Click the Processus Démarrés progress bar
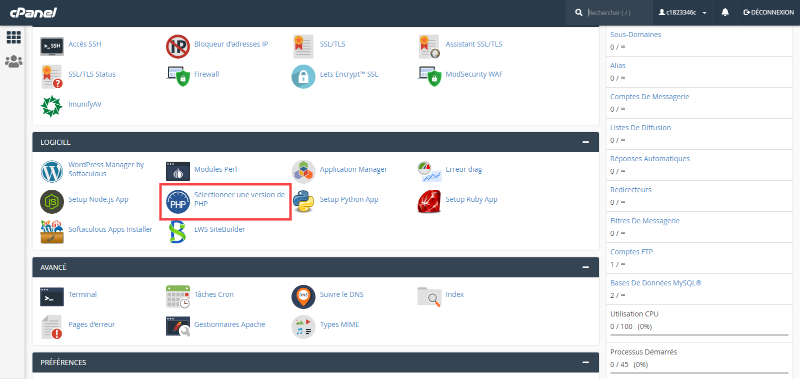The image size is (800, 379). click(x=699, y=373)
